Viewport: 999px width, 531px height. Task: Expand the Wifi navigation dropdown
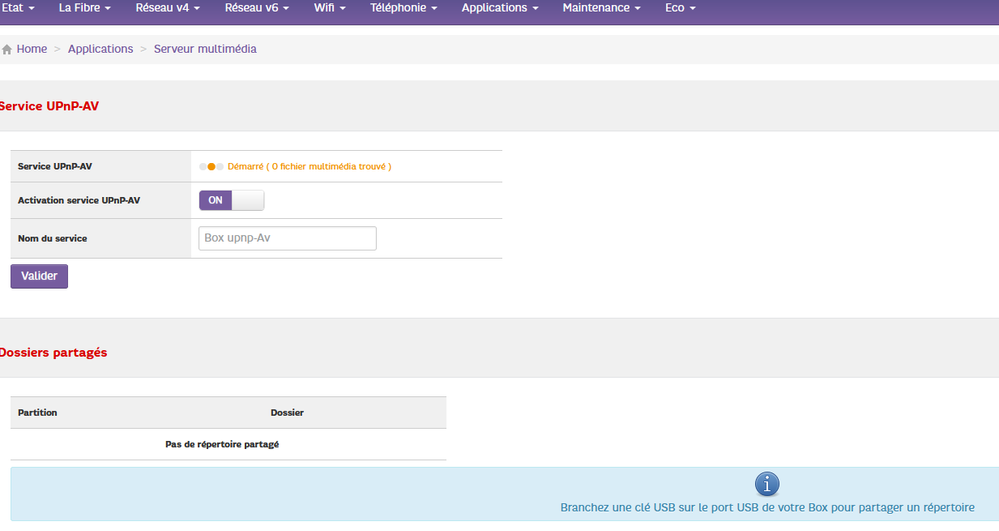coord(329,8)
